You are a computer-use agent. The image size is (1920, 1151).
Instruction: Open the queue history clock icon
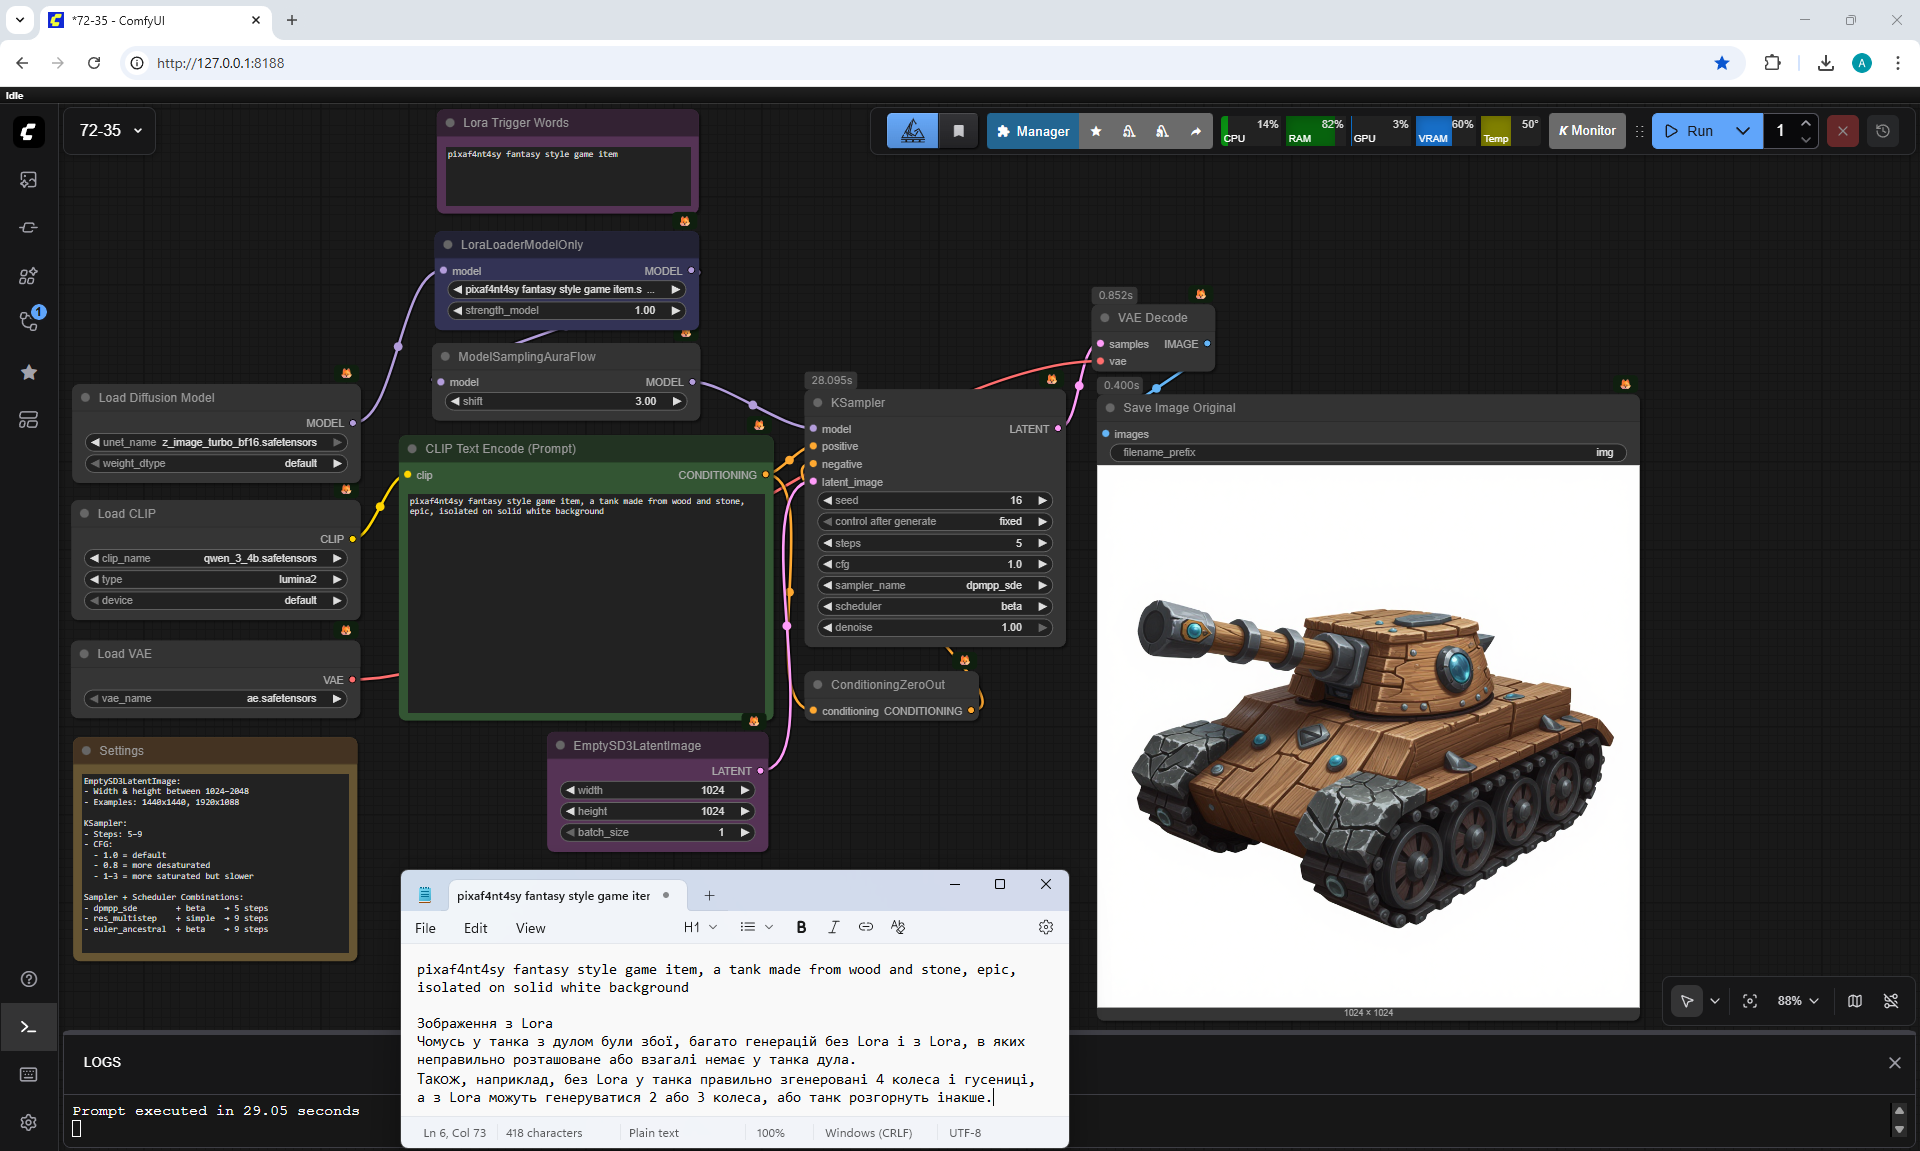[x=1883, y=131]
